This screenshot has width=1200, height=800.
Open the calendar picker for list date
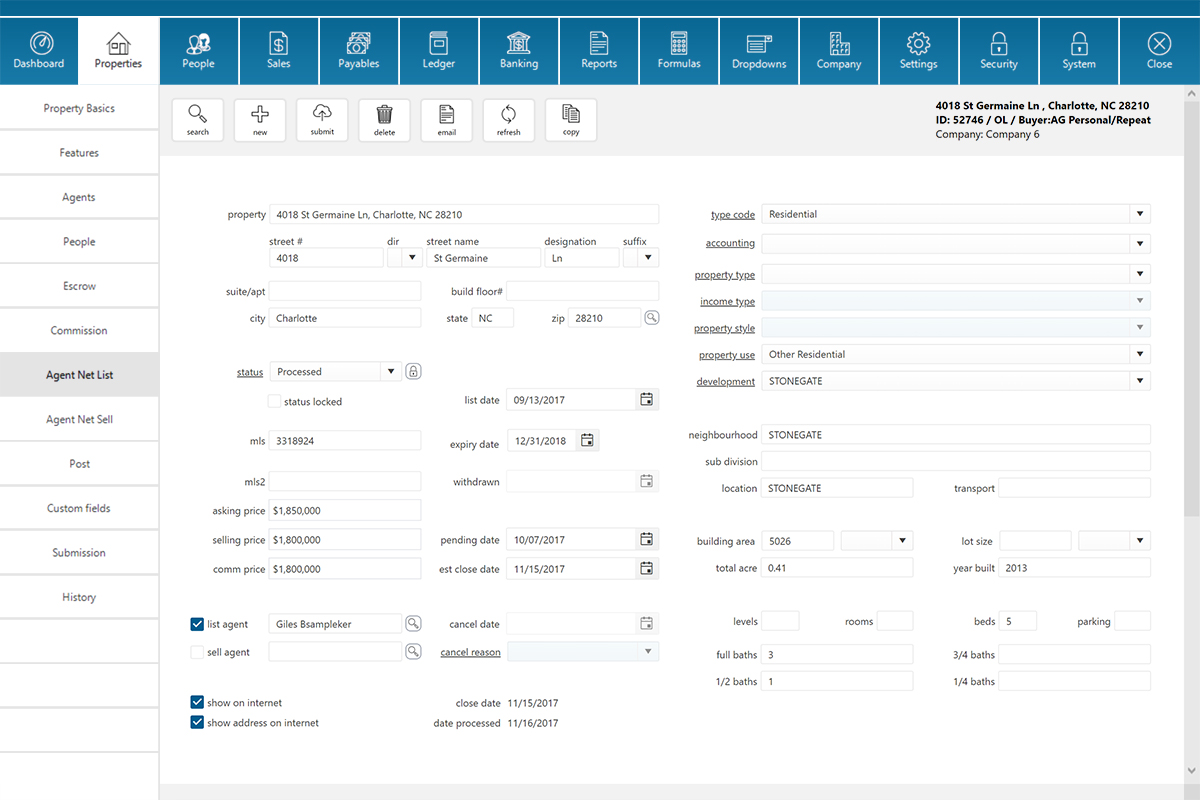[647, 399]
